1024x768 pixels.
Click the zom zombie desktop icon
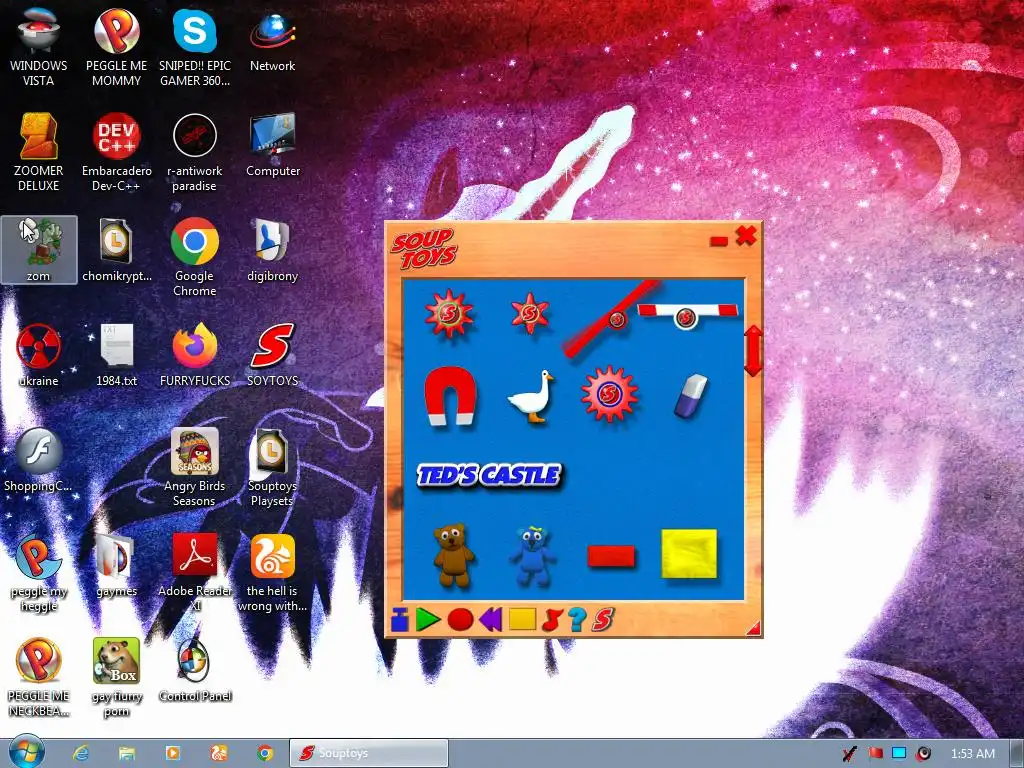(x=39, y=250)
